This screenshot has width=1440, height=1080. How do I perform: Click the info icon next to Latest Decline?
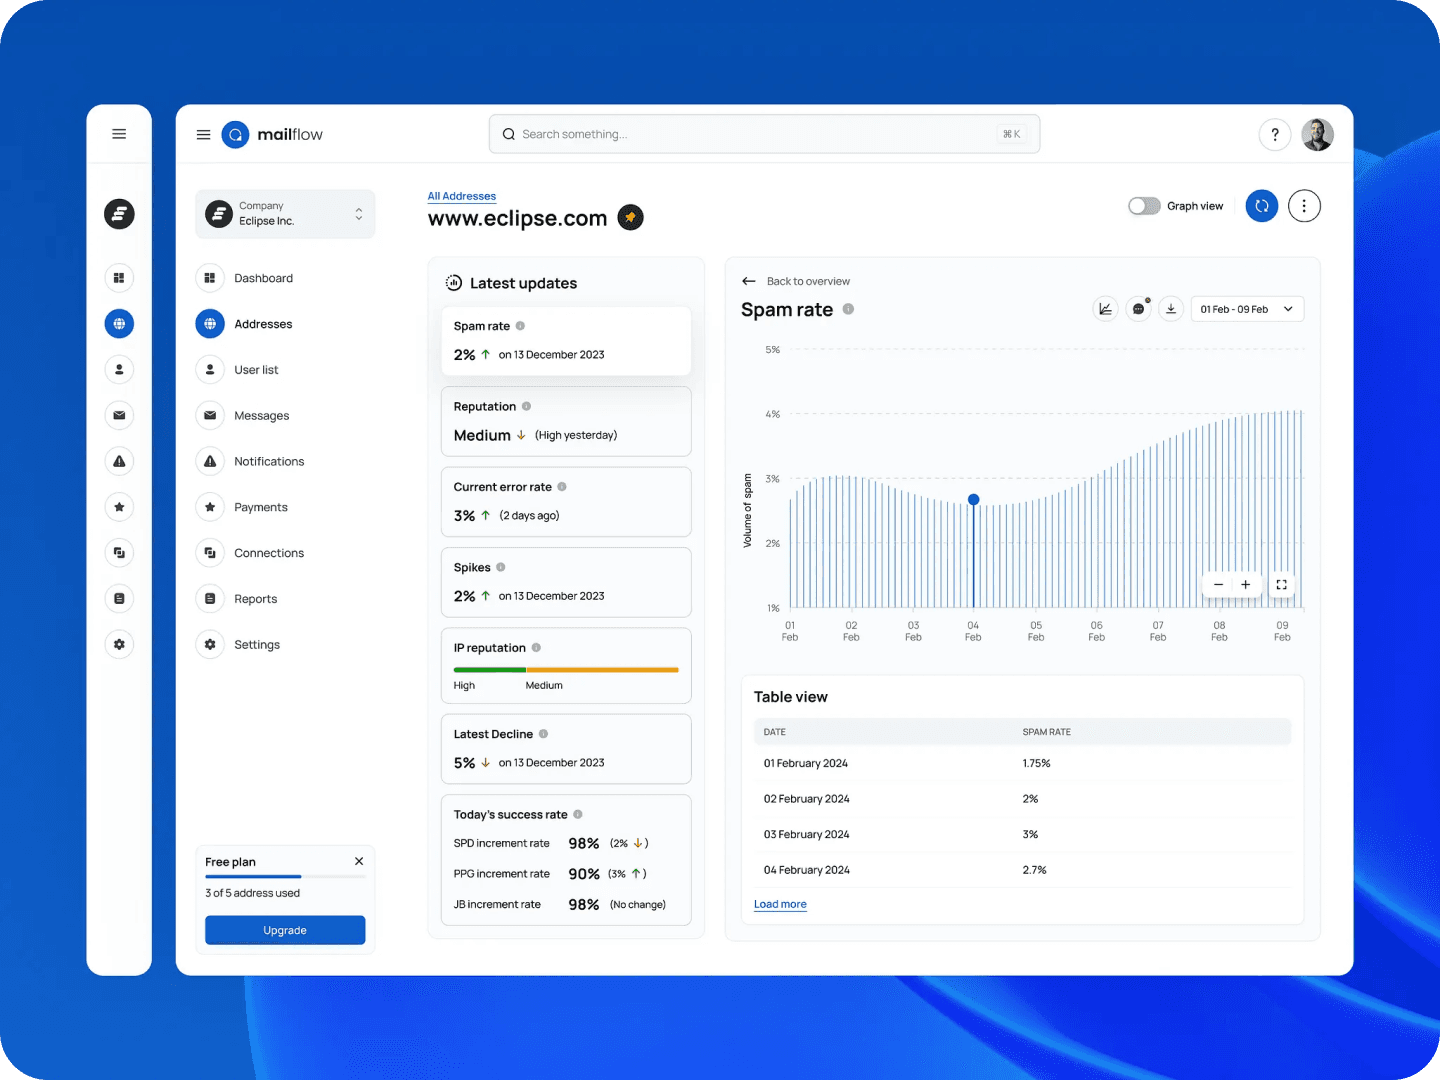(543, 734)
